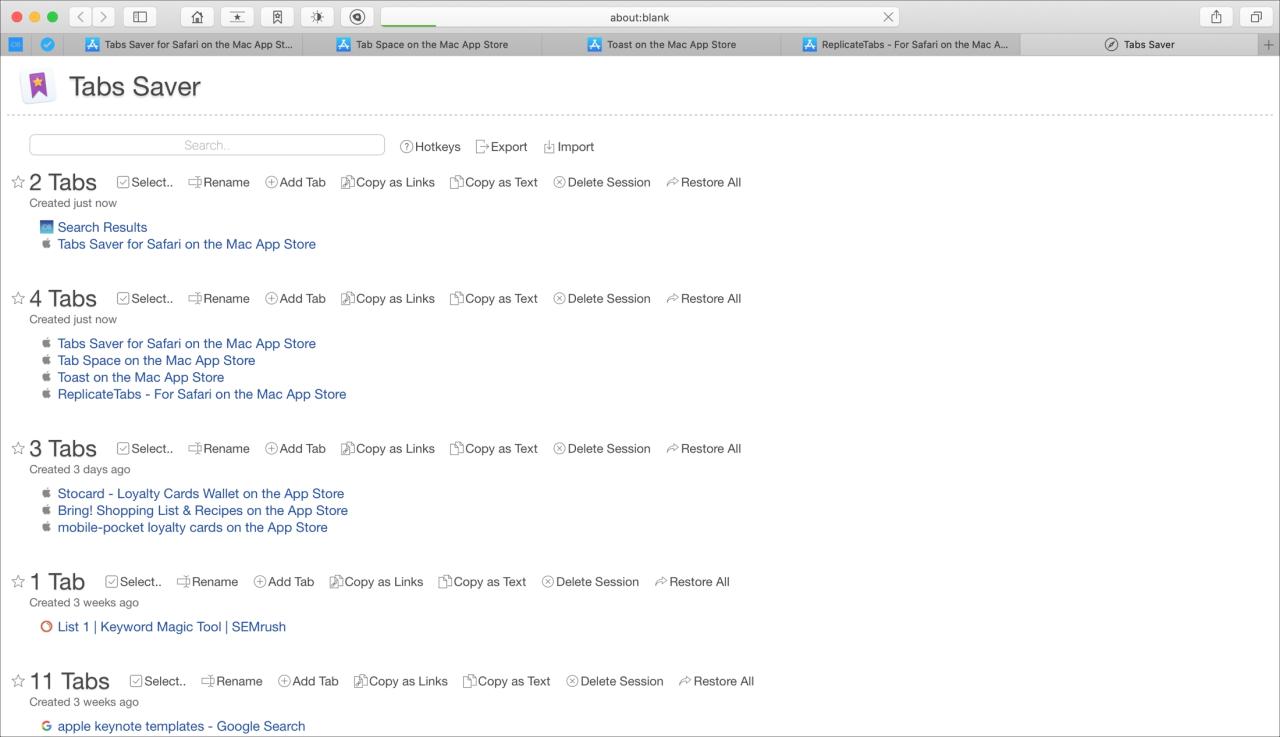Open the Stocard Loyalty Cards Wallet link

[200, 494]
